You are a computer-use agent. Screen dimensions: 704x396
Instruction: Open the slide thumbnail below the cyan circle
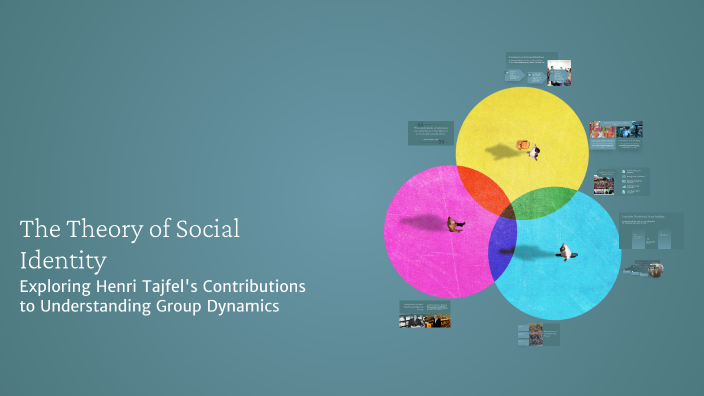[x=538, y=334]
